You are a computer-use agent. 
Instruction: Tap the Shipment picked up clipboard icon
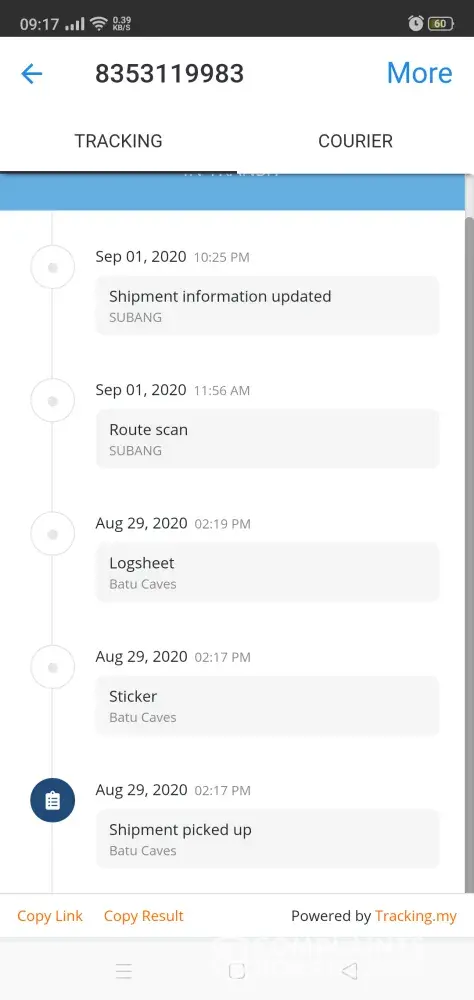(x=52, y=800)
